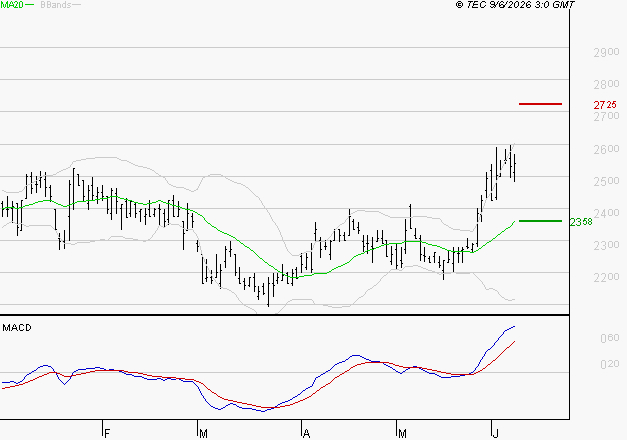The height and width of the screenshot is (440, 627).
Task: Click the M marker for March
Action: coord(203,433)
